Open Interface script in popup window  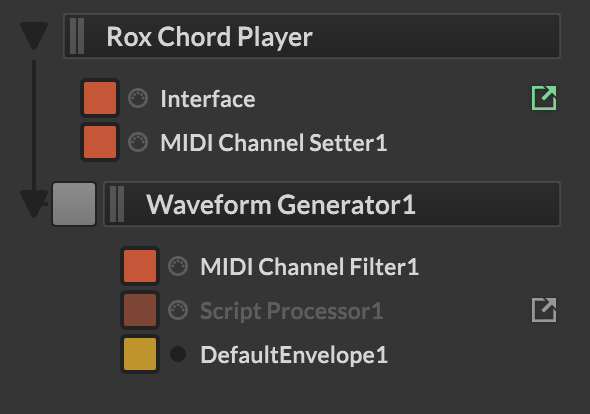point(544,98)
